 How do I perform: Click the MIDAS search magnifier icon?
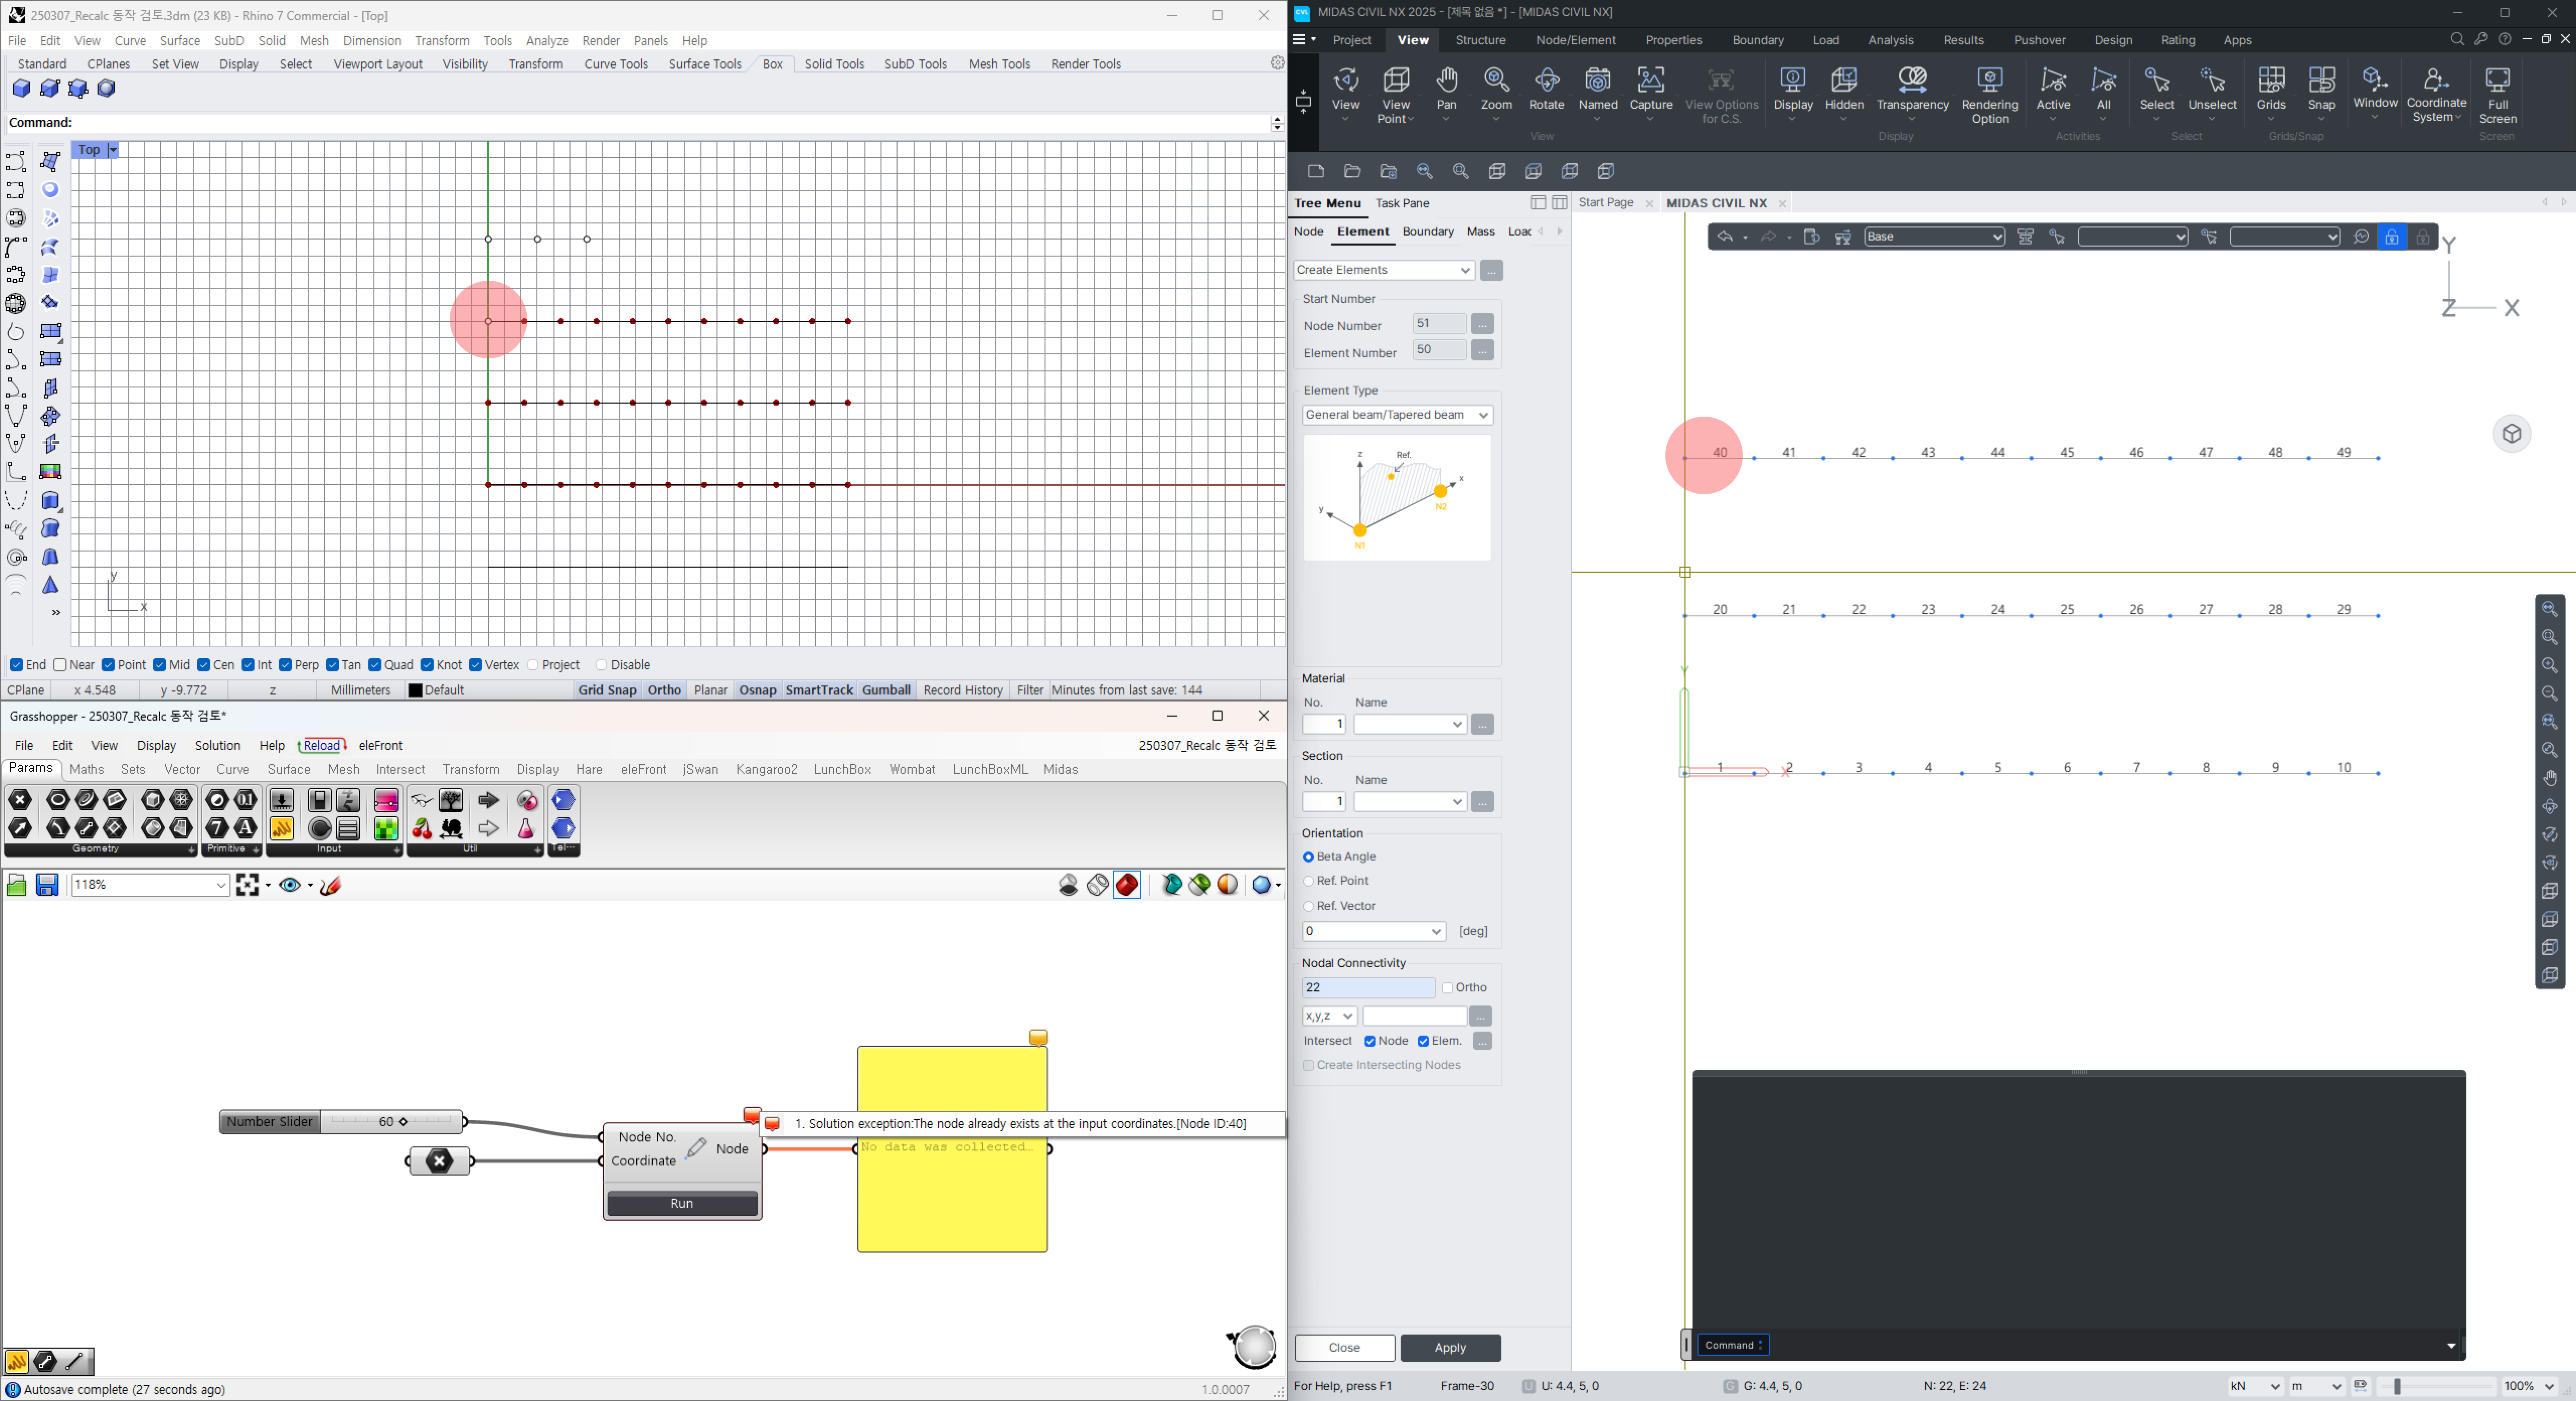click(x=2457, y=40)
